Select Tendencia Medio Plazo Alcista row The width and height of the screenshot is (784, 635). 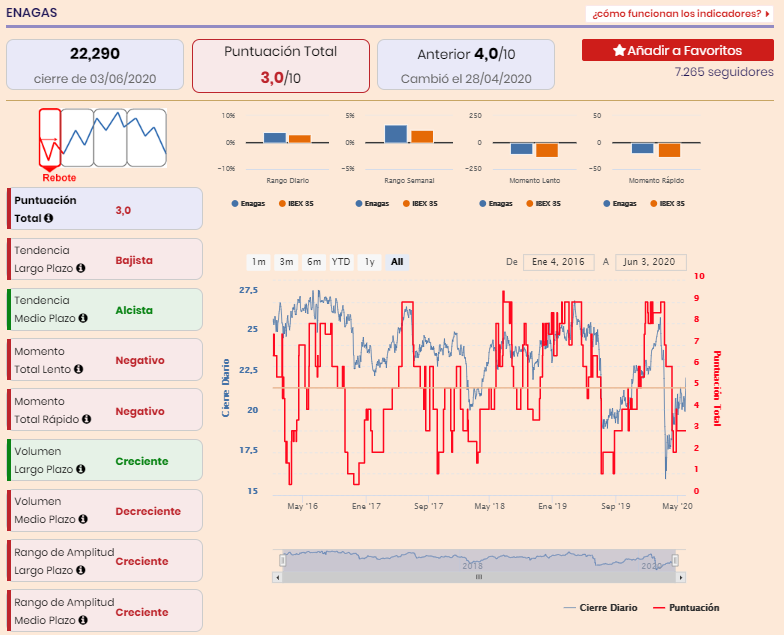tap(105, 310)
